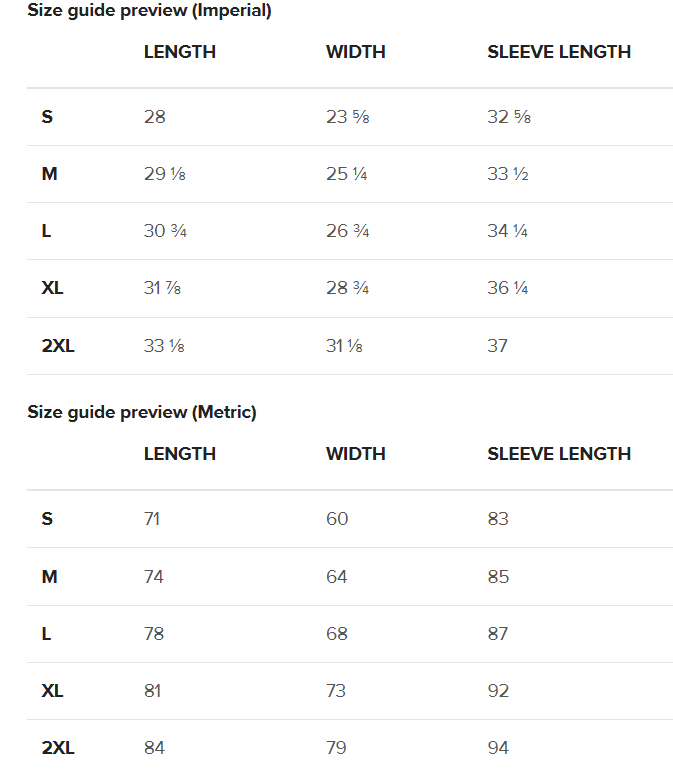Select the M row label in Imperial table

tap(50, 174)
